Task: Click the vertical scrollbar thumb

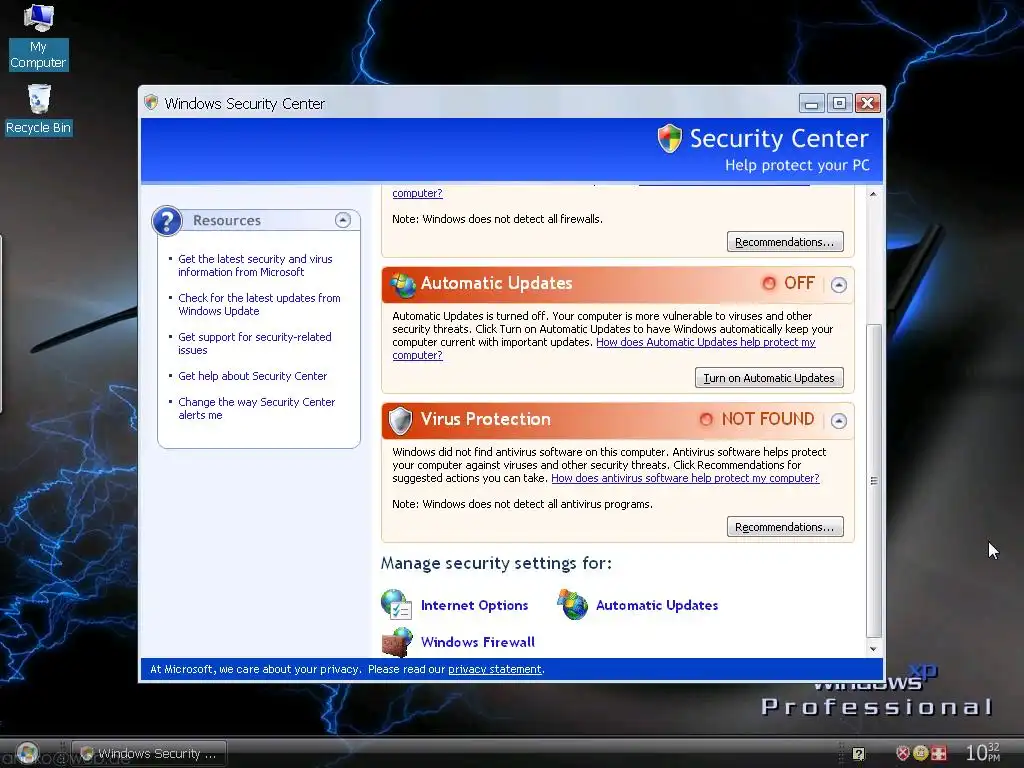Action: pyautogui.click(x=873, y=481)
